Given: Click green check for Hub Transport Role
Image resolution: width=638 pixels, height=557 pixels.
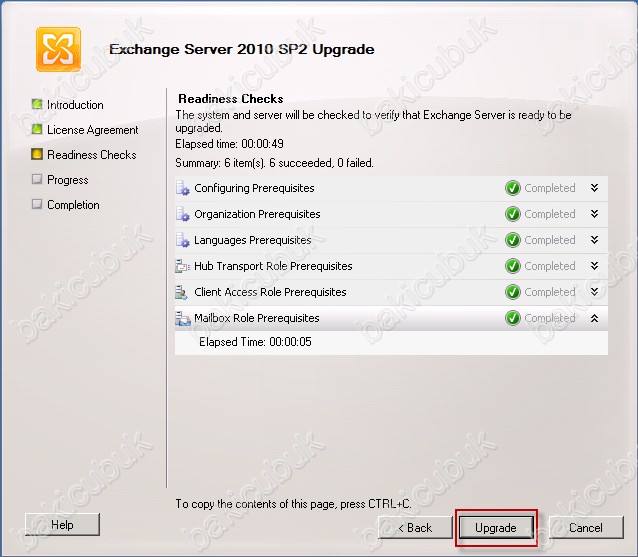Looking at the screenshot, I should [x=513, y=266].
